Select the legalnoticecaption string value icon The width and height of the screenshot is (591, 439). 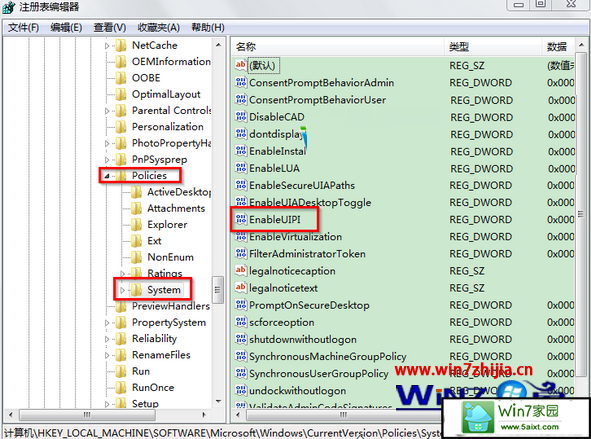(241, 270)
